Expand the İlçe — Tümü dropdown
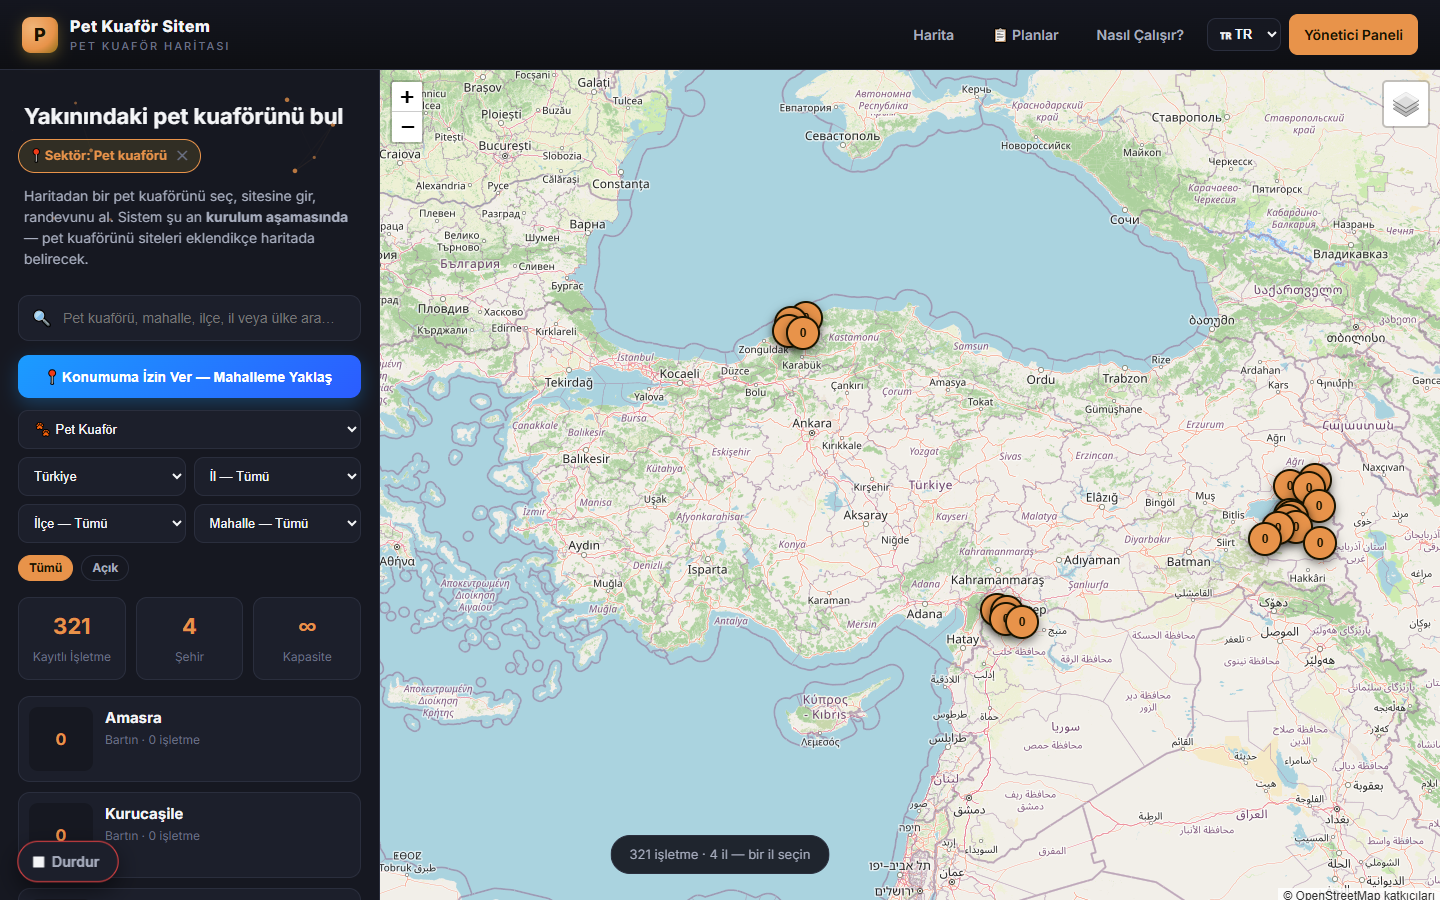Viewport: 1440px width, 900px height. pyautogui.click(x=102, y=523)
